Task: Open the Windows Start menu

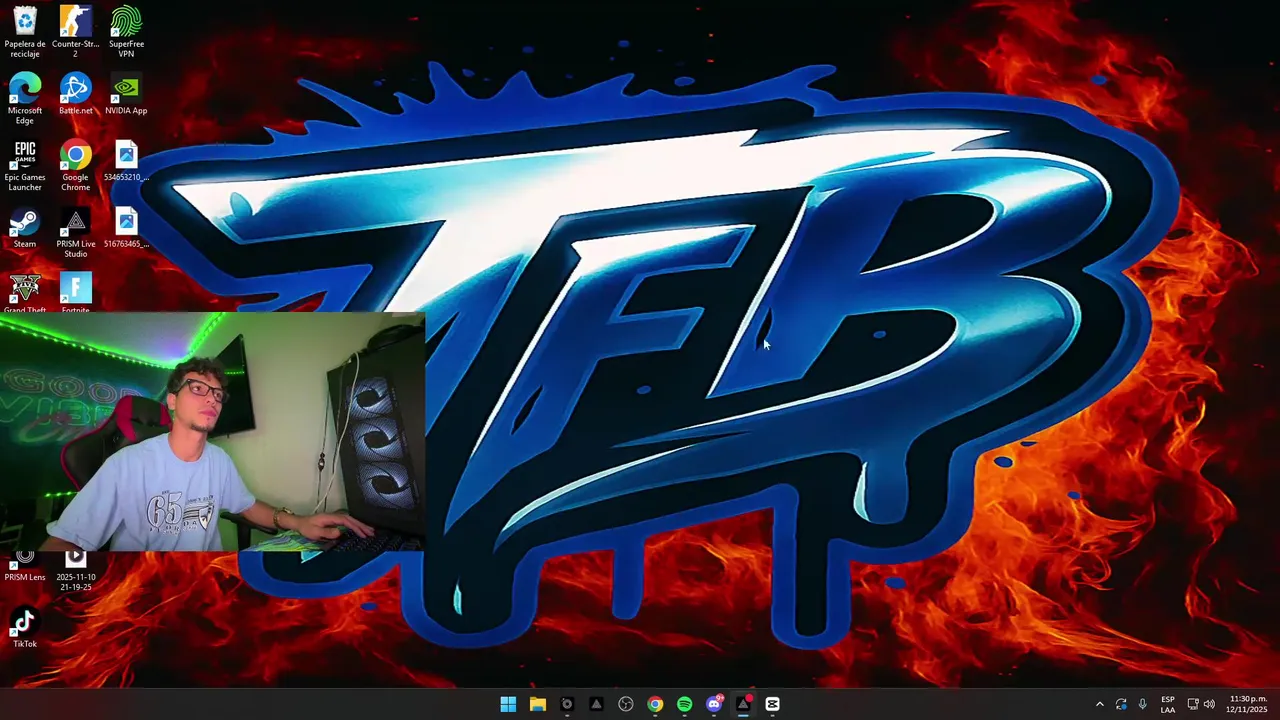Action: (508, 704)
